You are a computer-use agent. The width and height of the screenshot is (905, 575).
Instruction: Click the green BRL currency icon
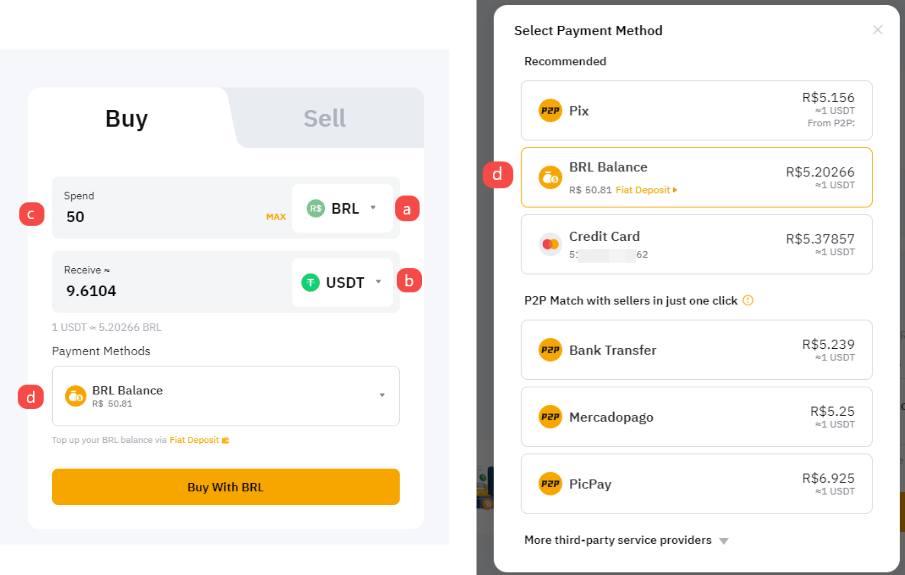316,209
